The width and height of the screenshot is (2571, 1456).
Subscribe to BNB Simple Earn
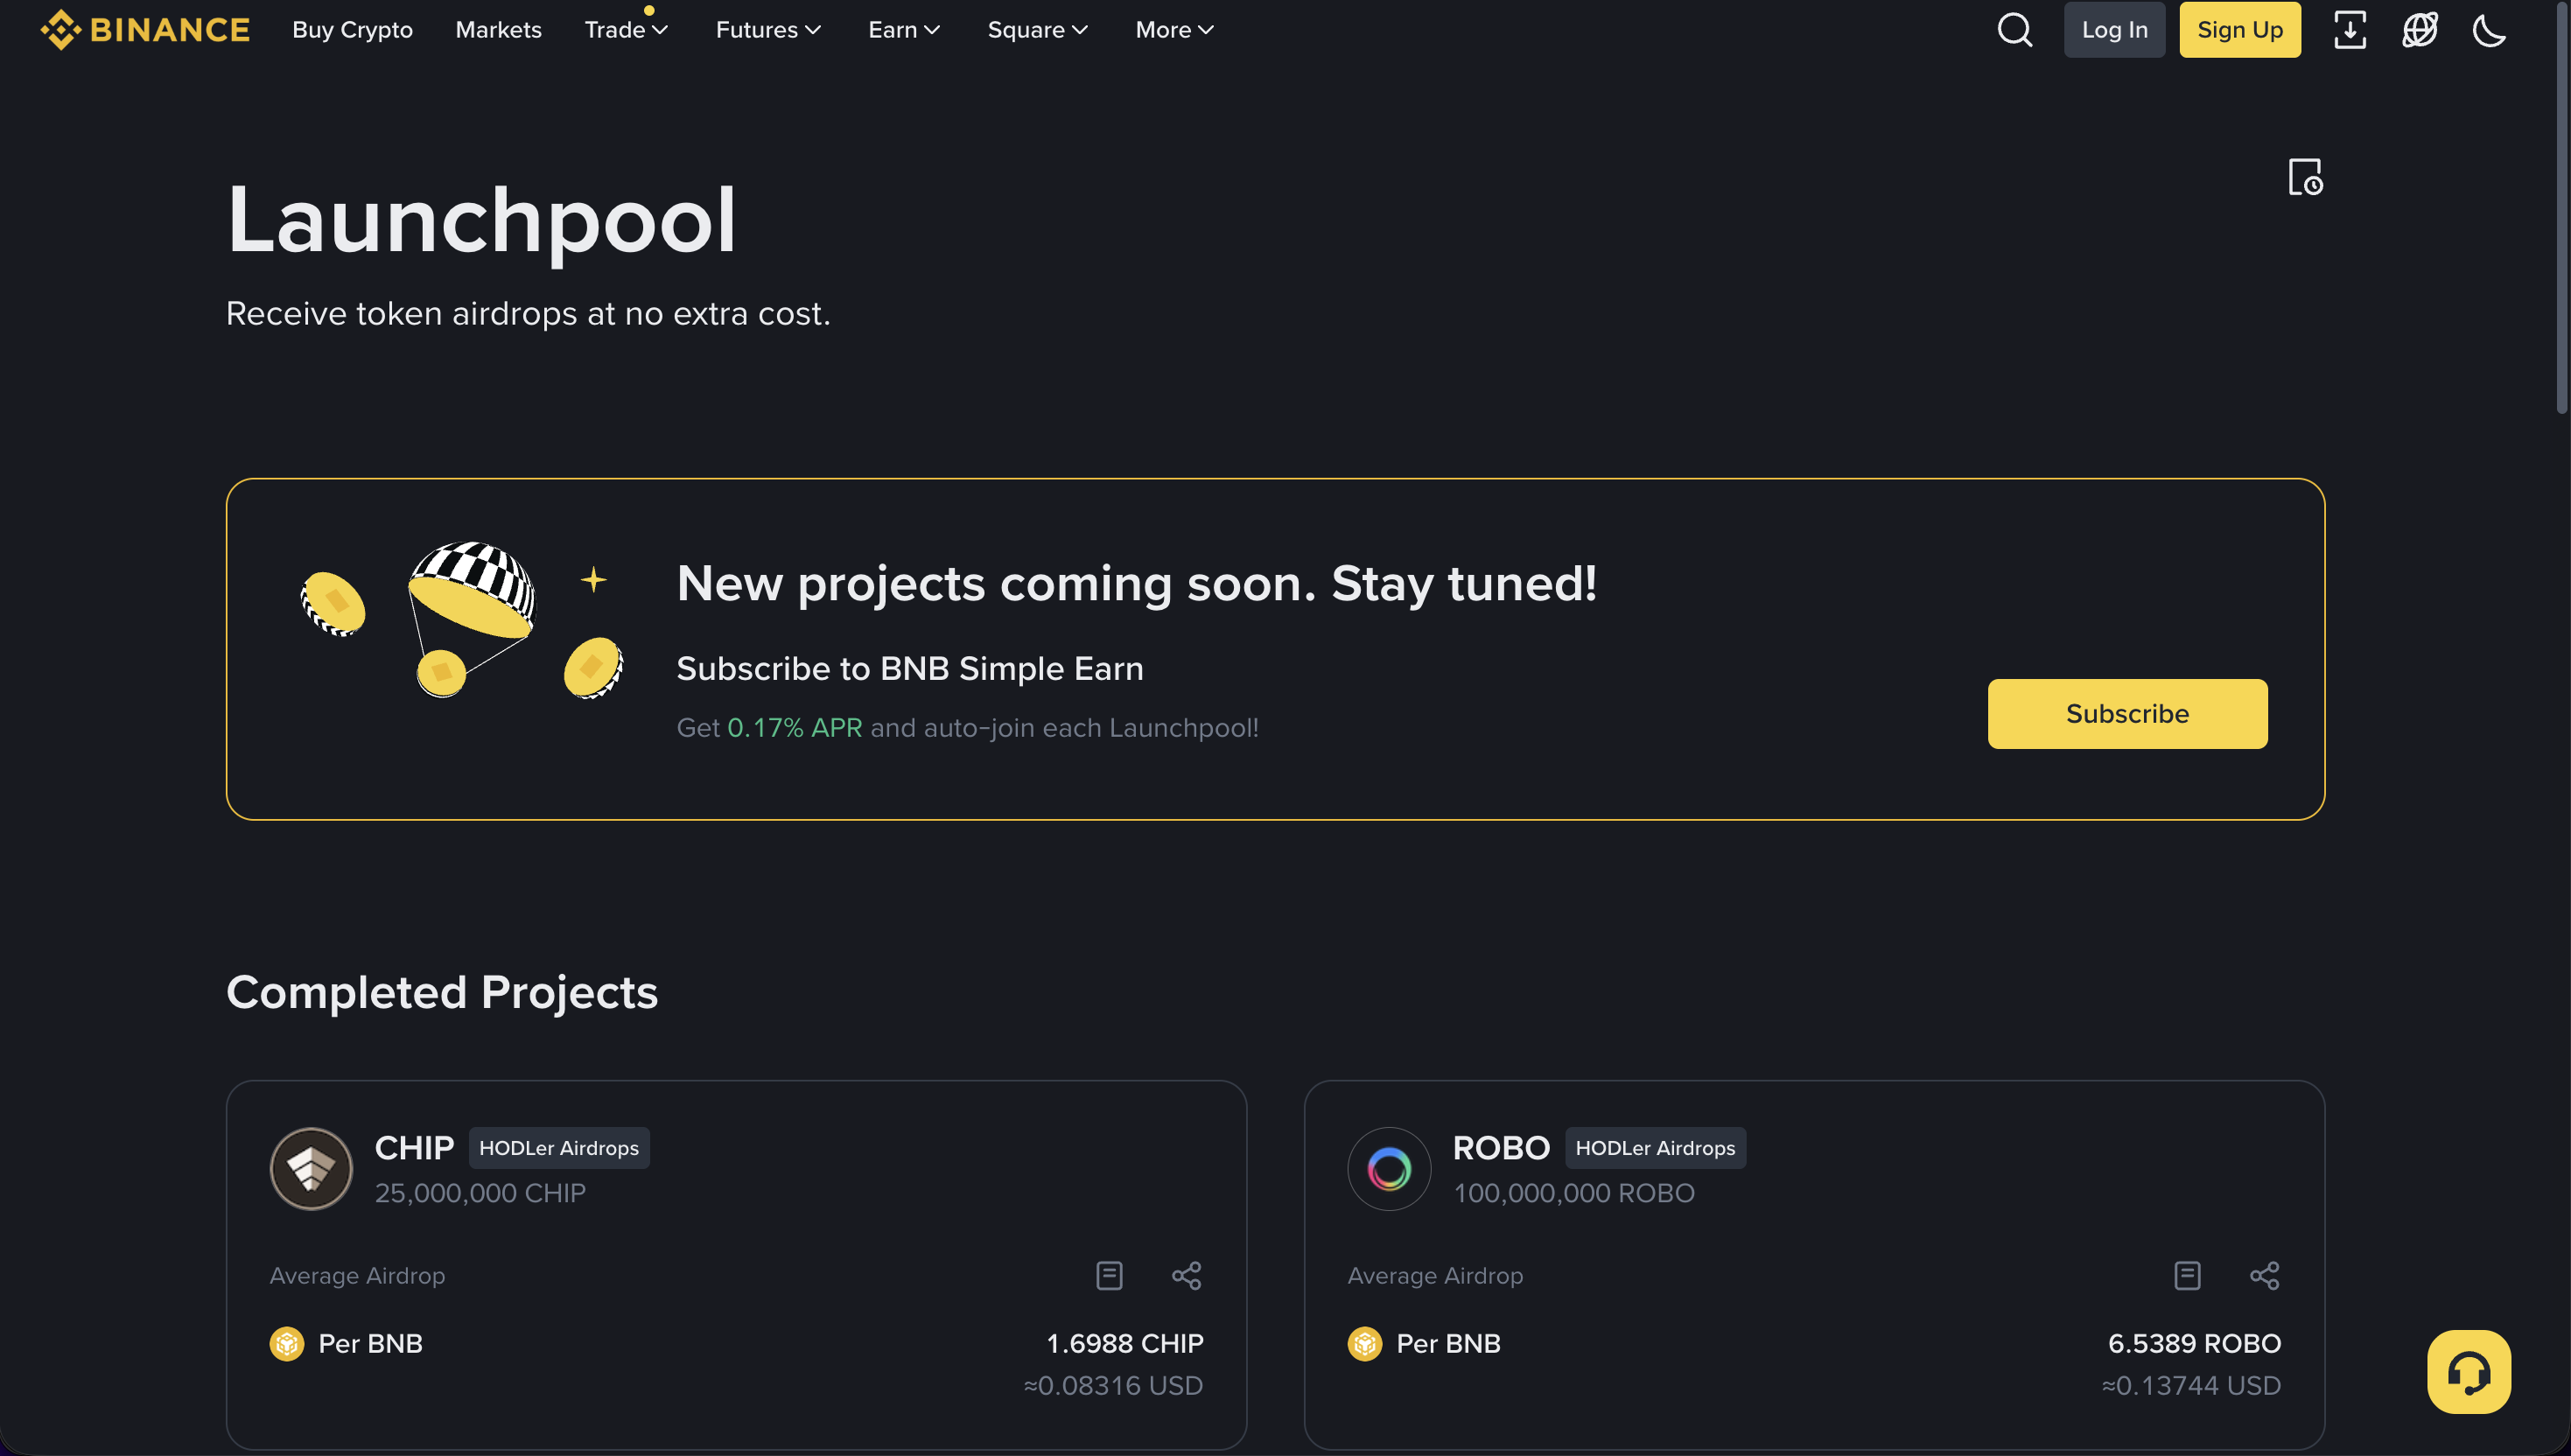click(x=2127, y=713)
